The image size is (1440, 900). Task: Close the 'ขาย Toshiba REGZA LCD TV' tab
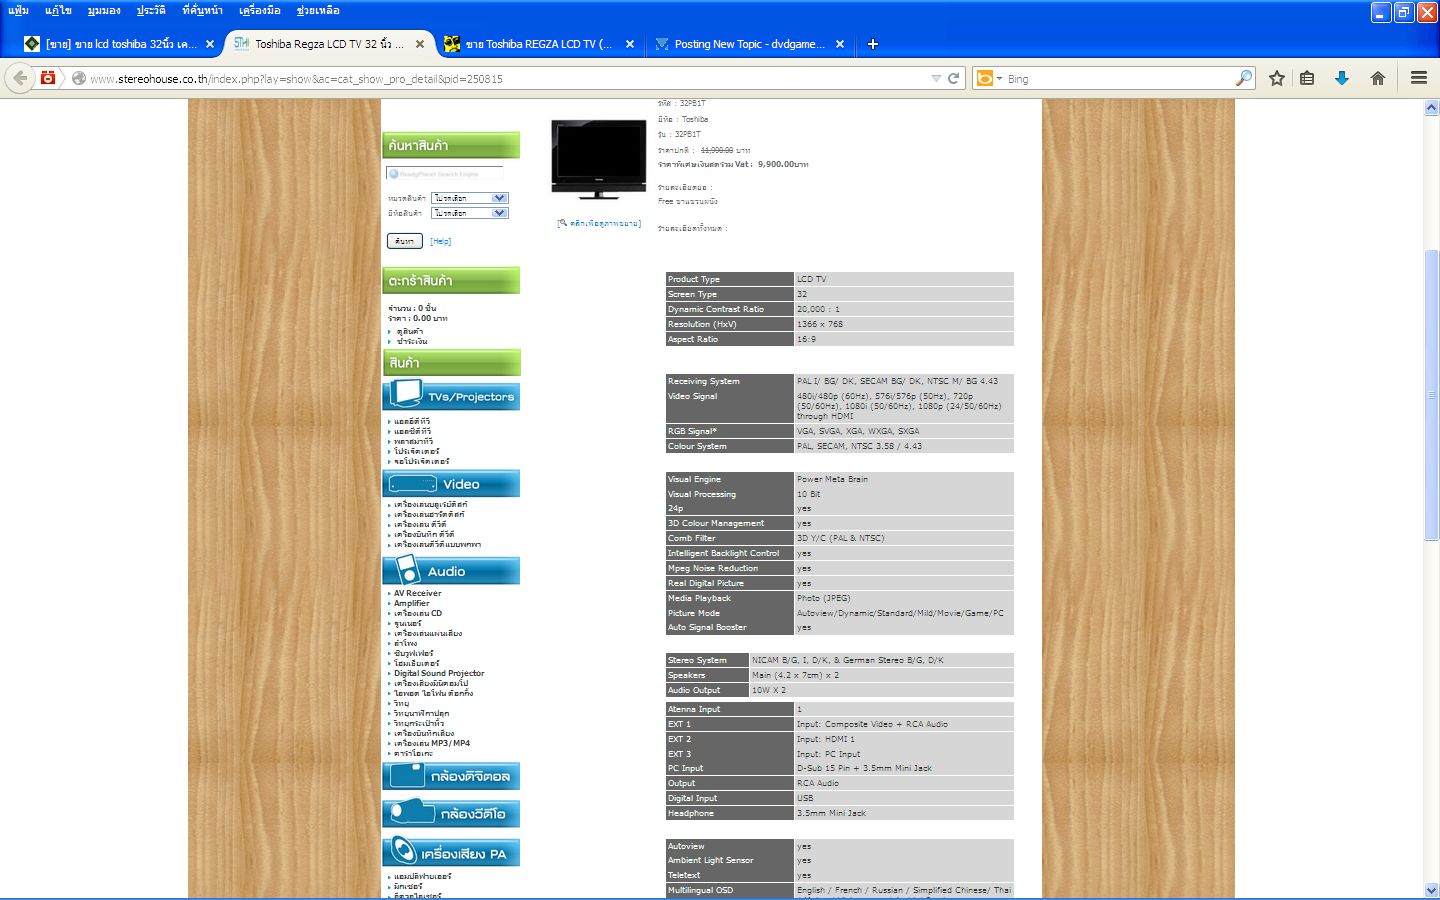[x=630, y=44]
